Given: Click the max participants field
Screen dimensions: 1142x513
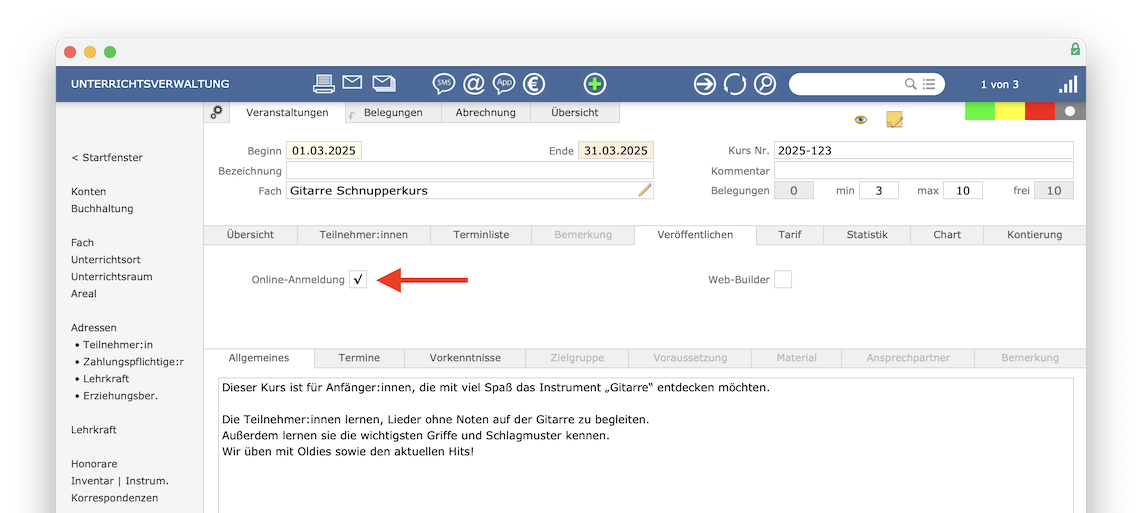Looking at the screenshot, I should [x=963, y=190].
